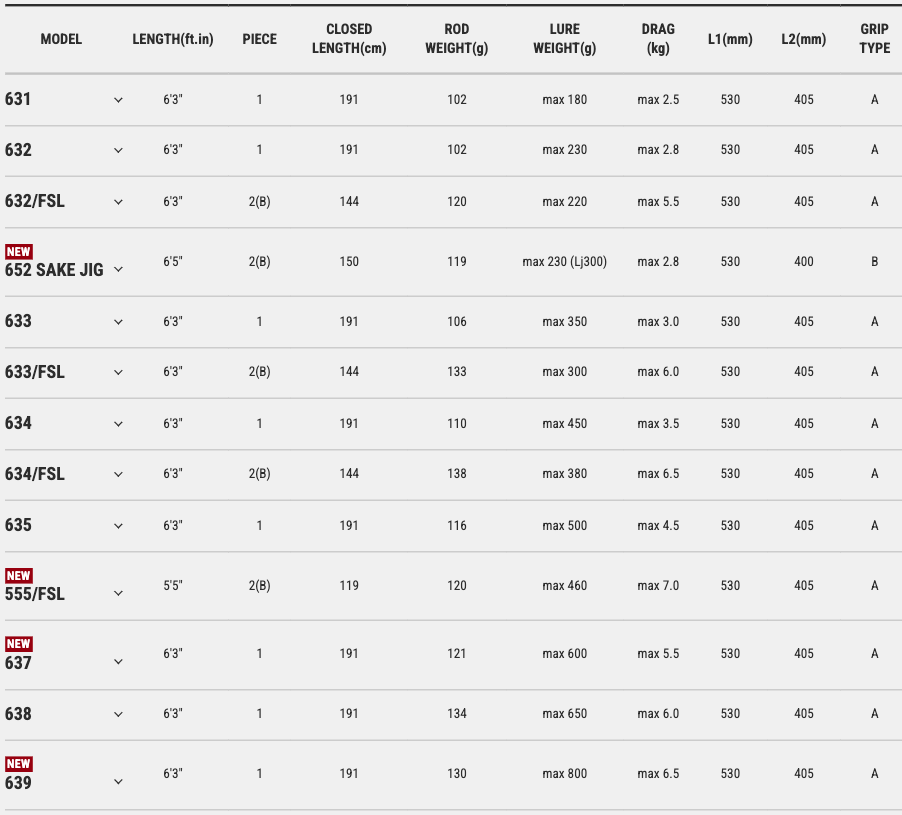Expand the 632/FSL row chevron

click(118, 202)
